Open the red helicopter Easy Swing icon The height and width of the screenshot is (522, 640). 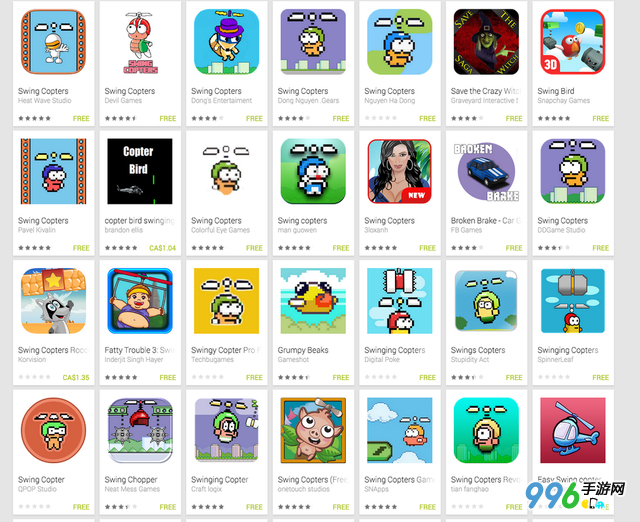573,430
